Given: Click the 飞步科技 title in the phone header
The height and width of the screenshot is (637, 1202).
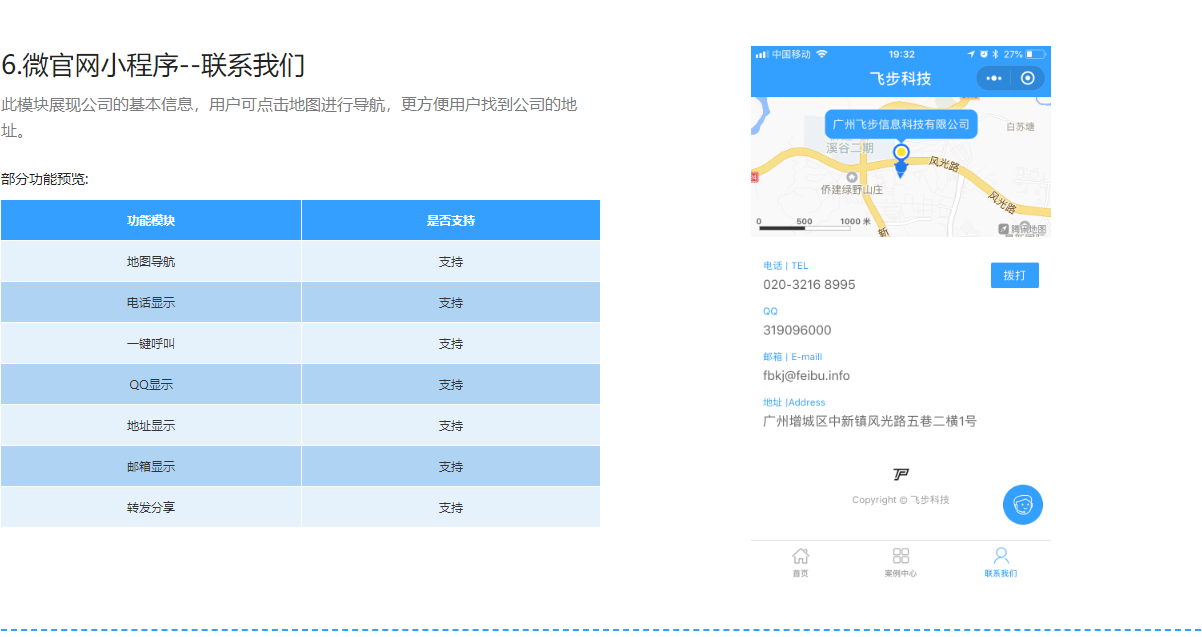Looking at the screenshot, I should point(901,78).
